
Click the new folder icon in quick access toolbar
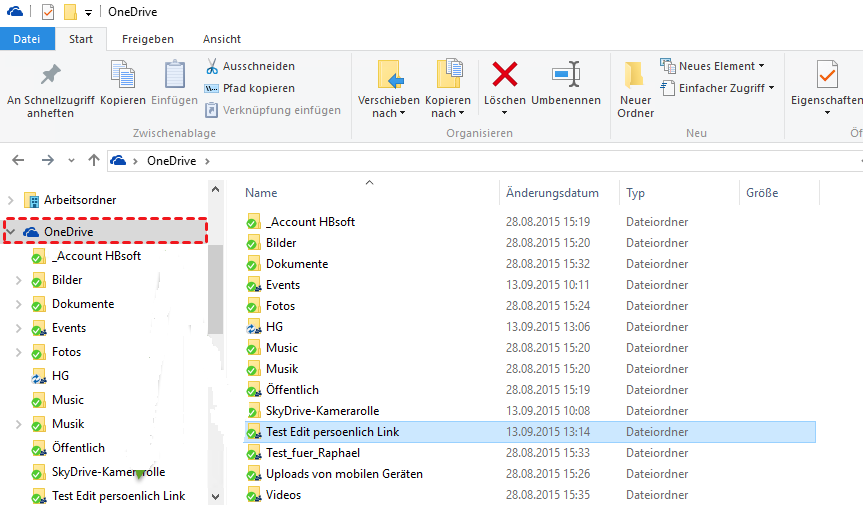tap(70, 12)
